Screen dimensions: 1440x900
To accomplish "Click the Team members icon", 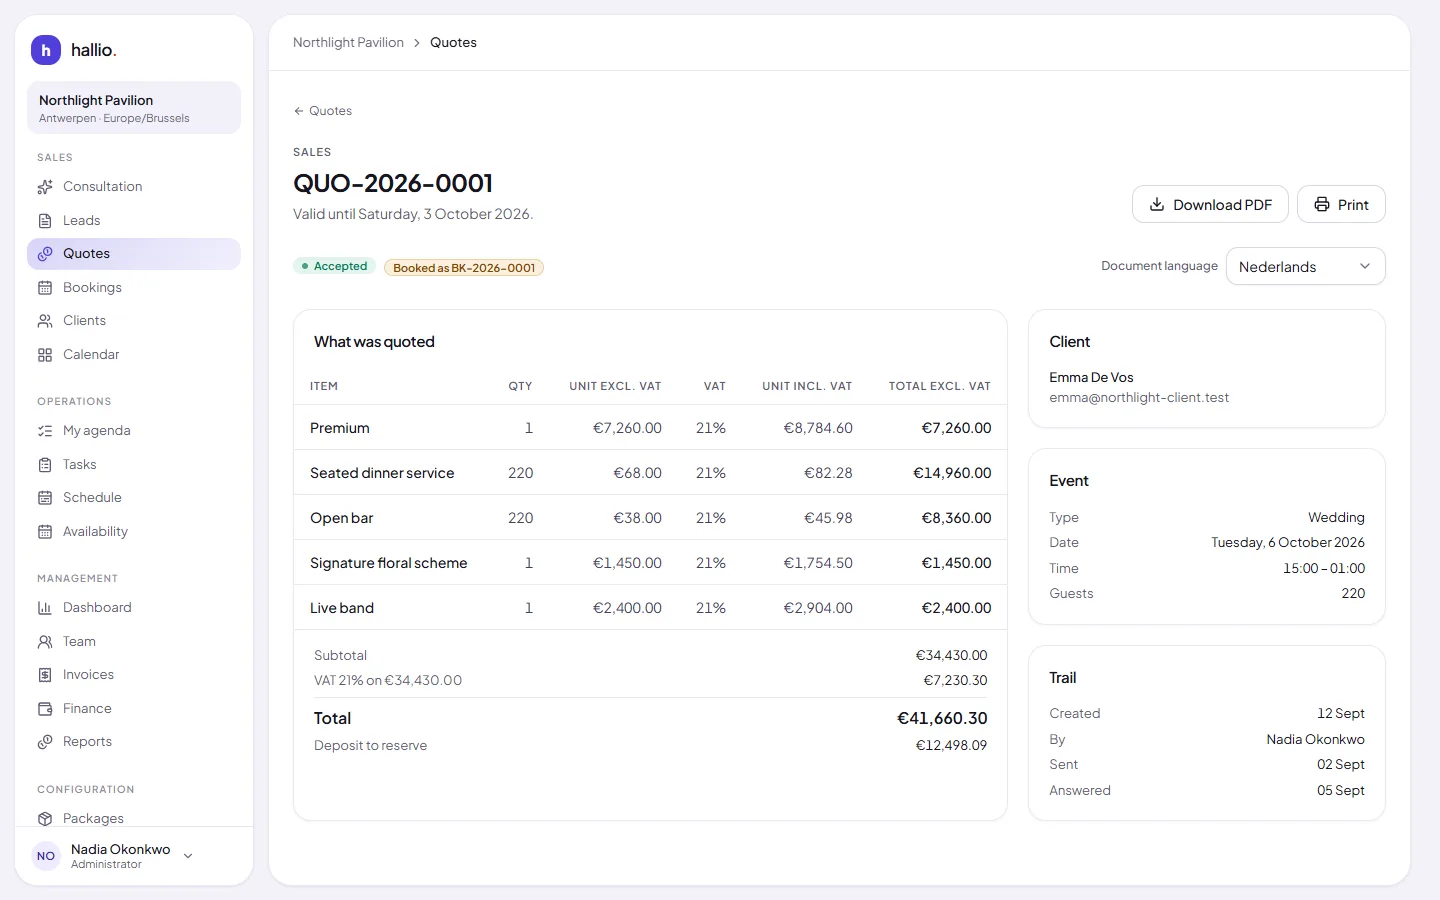I will (45, 642).
